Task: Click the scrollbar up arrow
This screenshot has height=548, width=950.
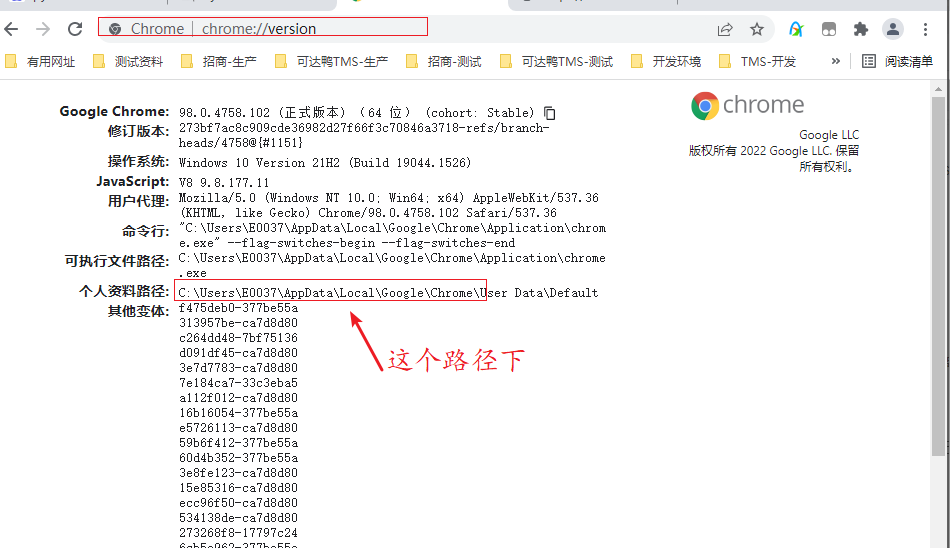Action: (x=938, y=89)
